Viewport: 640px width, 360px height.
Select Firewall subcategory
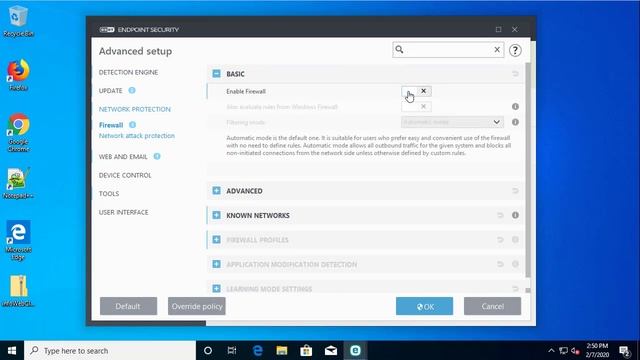click(x=111, y=125)
